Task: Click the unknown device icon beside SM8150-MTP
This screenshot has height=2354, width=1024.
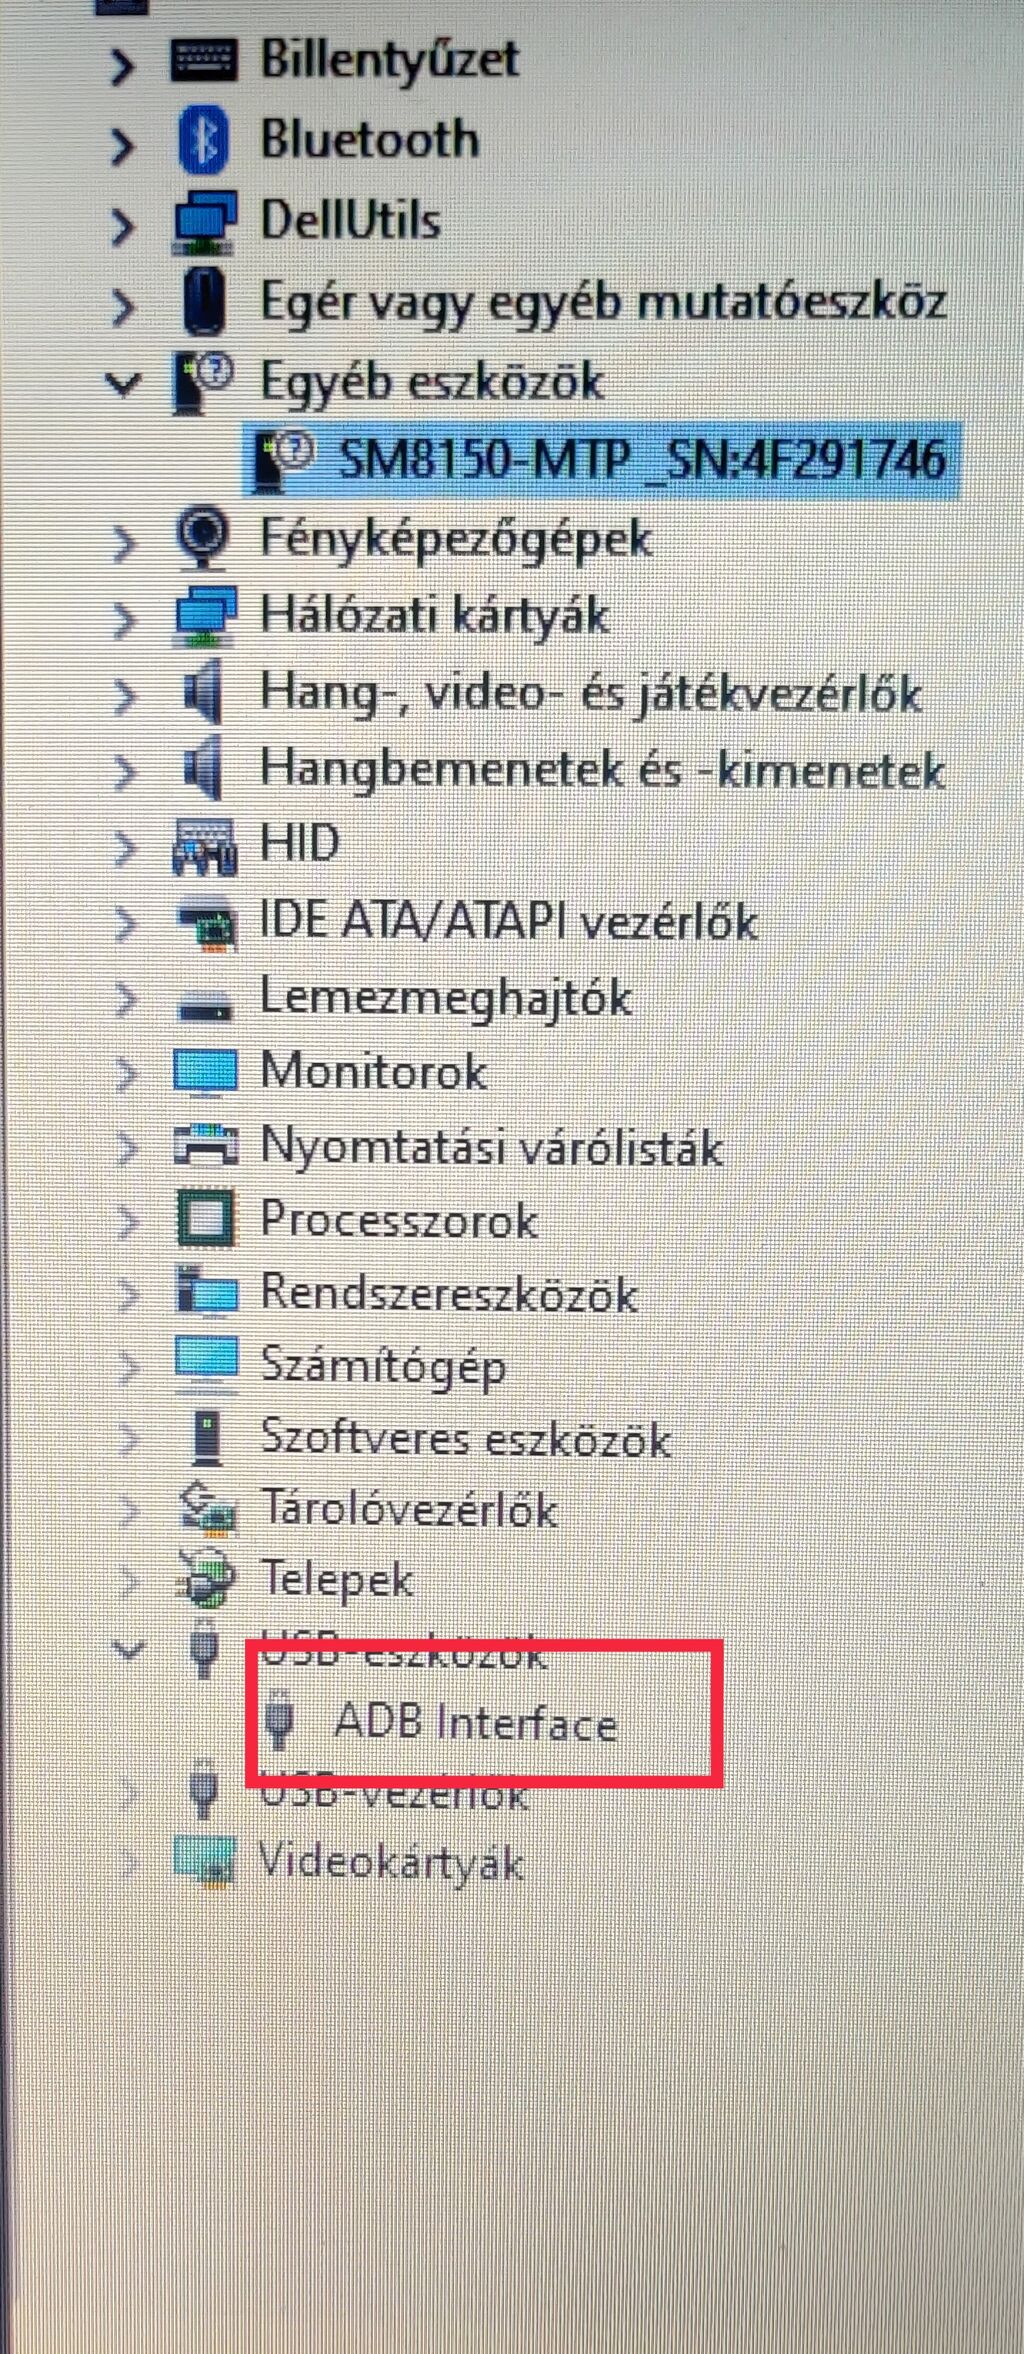Action: click(284, 460)
